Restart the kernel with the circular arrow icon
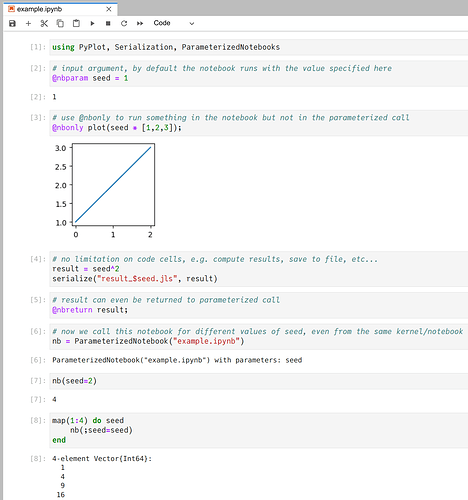 tap(124, 23)
